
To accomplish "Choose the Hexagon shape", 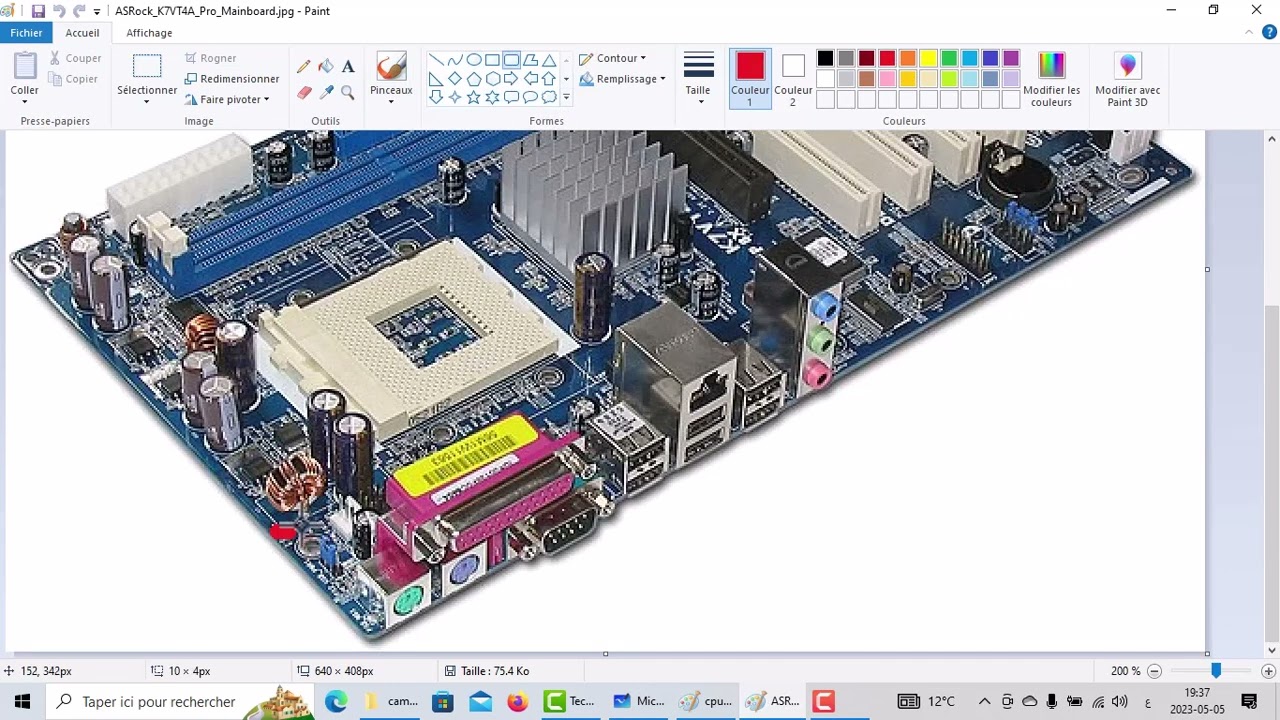I will tap(493, 79).
